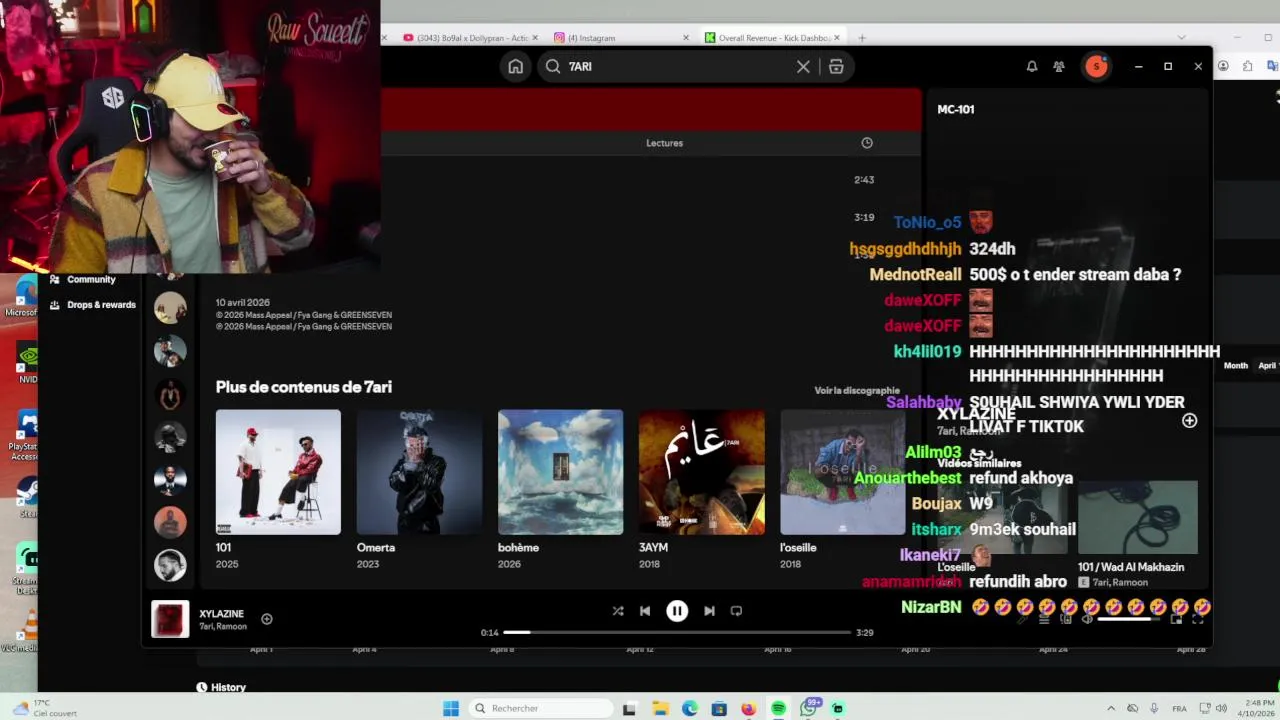This screenshot has height=720, width=1280.
Task: Sort by duration clock icon
Action: [x=867, y=143]
